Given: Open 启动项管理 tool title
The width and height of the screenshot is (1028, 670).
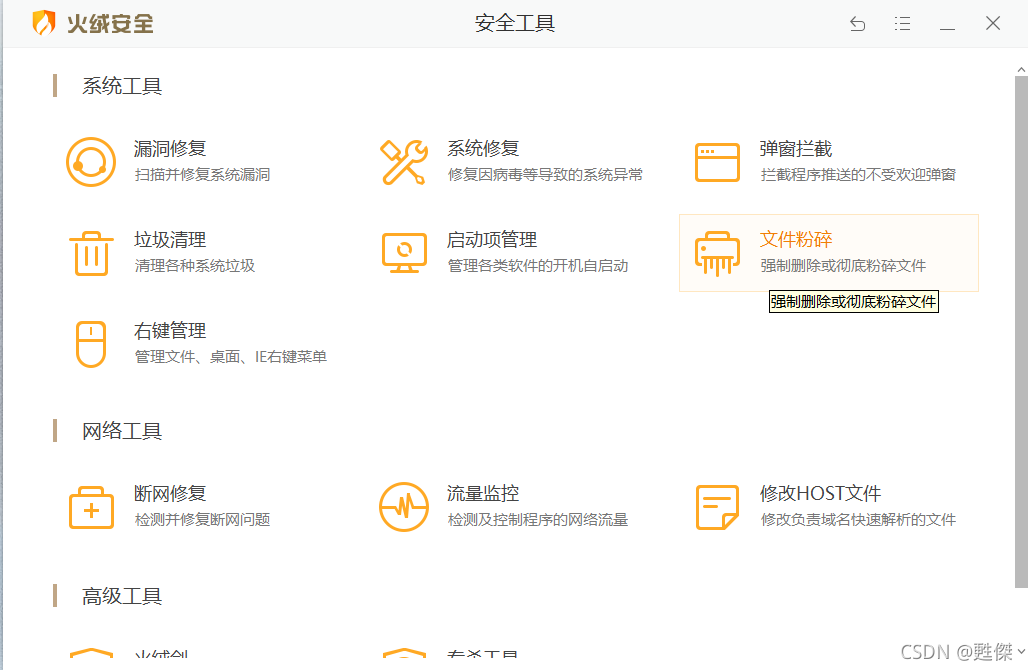Looking at the screenshot, I should click(492, 240).
